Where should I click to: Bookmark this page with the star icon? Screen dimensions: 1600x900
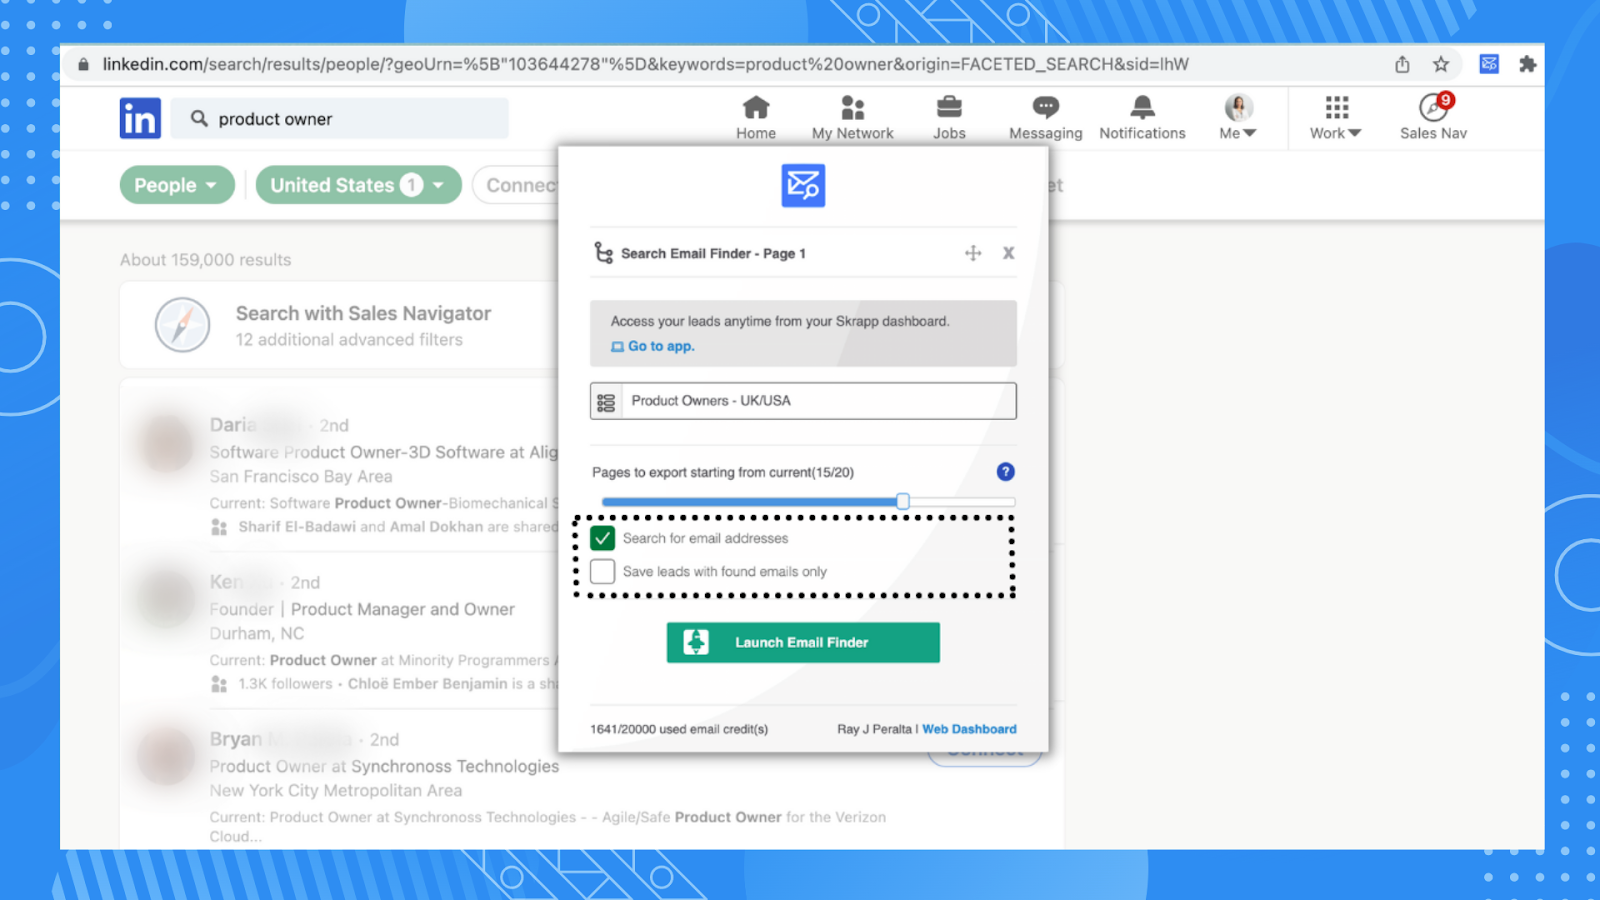(1441, 64)
